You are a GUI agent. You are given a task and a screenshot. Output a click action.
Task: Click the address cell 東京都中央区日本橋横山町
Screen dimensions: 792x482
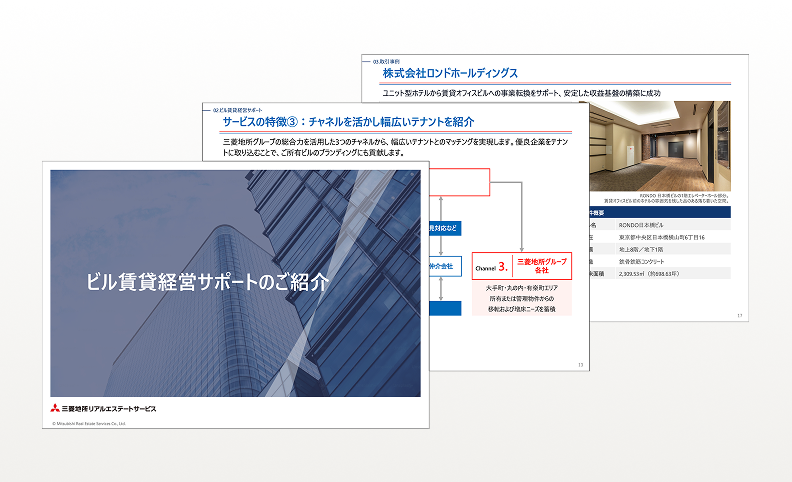pyautogui.click(x=662, y=237)
